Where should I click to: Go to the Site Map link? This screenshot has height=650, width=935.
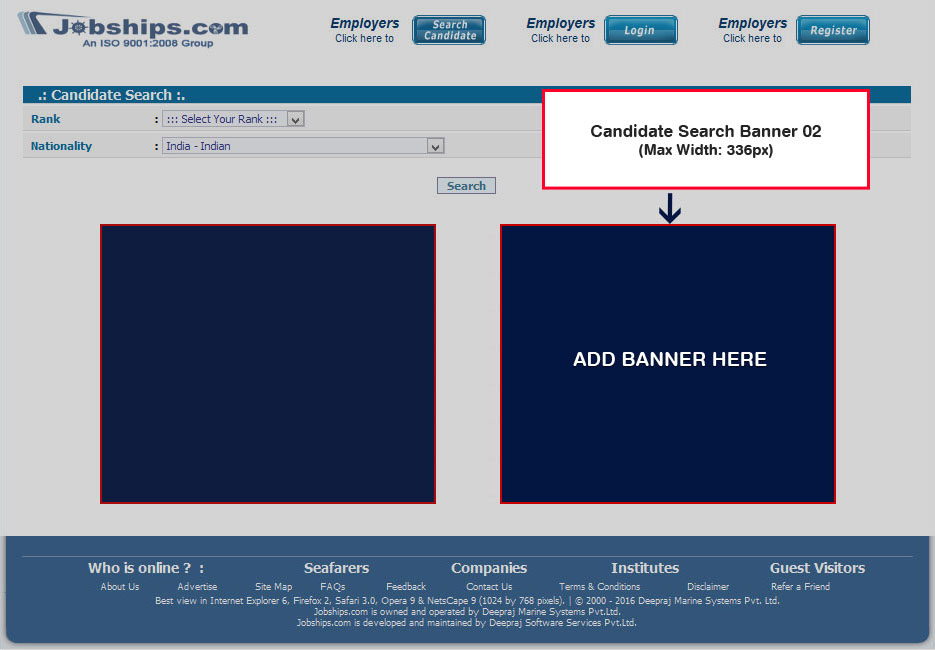pyautogui.click(x=273, y=587)
